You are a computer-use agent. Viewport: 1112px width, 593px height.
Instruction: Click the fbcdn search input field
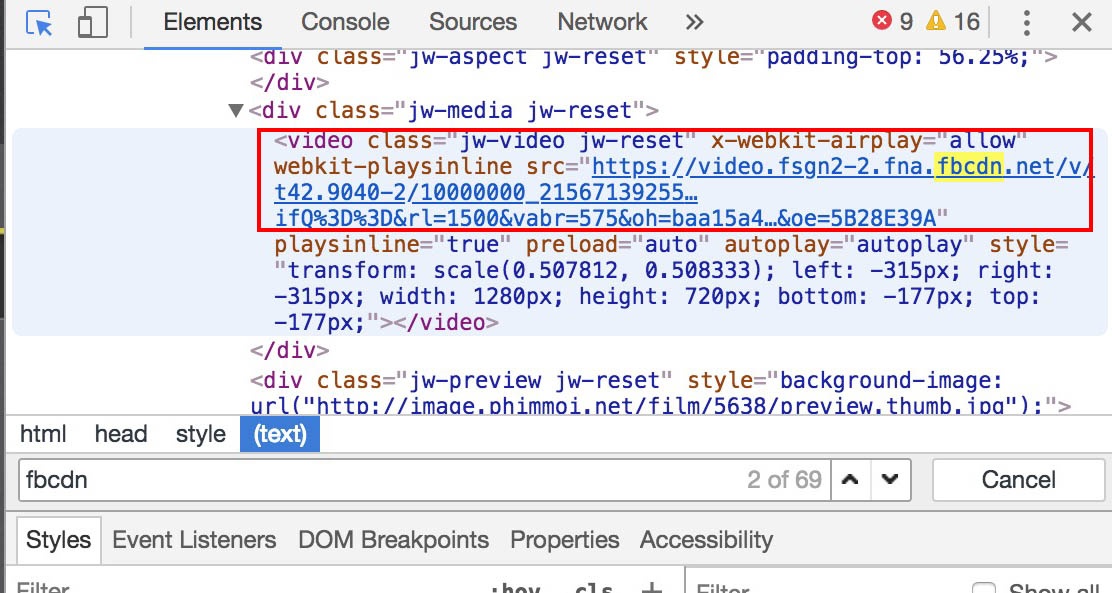click(380, 480)
